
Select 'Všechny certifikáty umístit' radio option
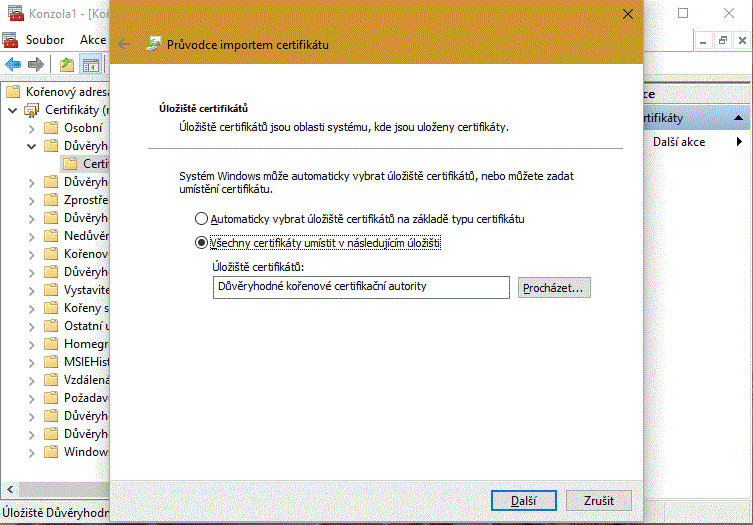click(x=201, y=243)
